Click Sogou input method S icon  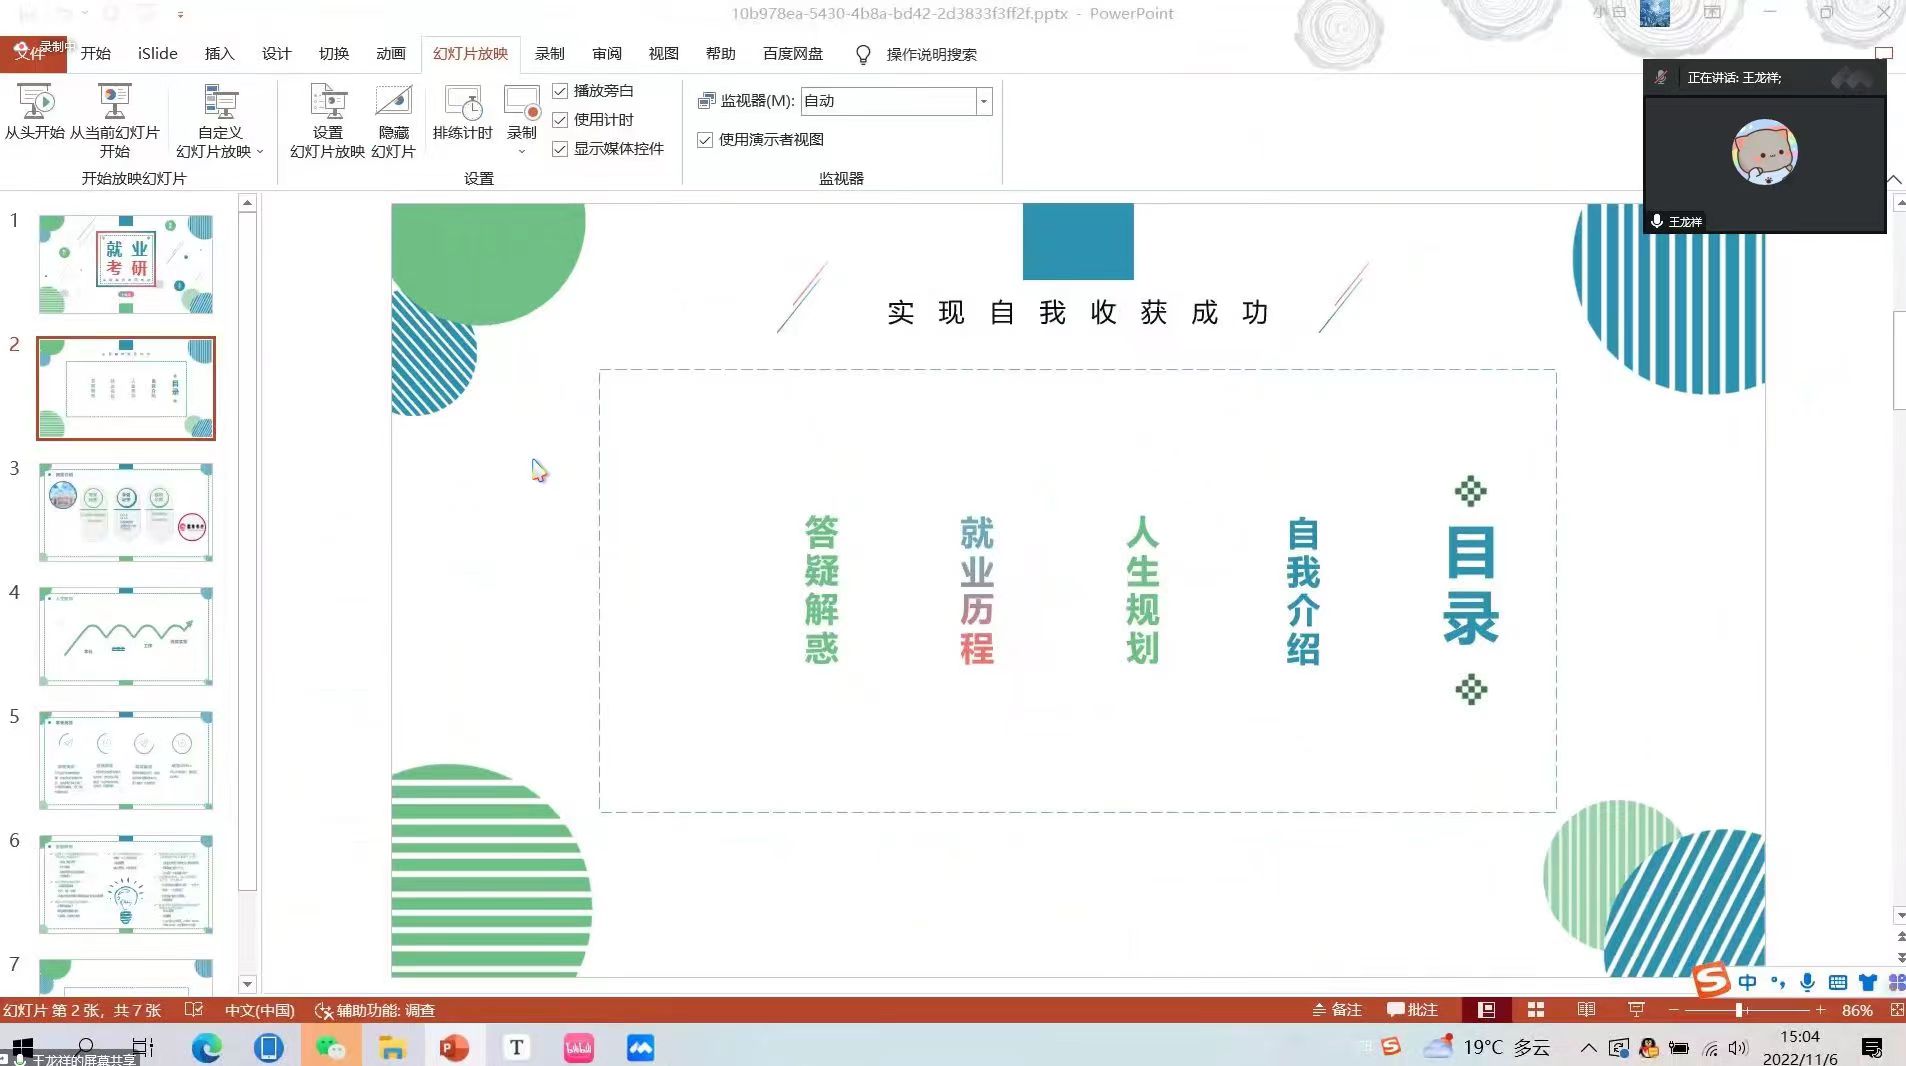click(x=1711, y=980)
